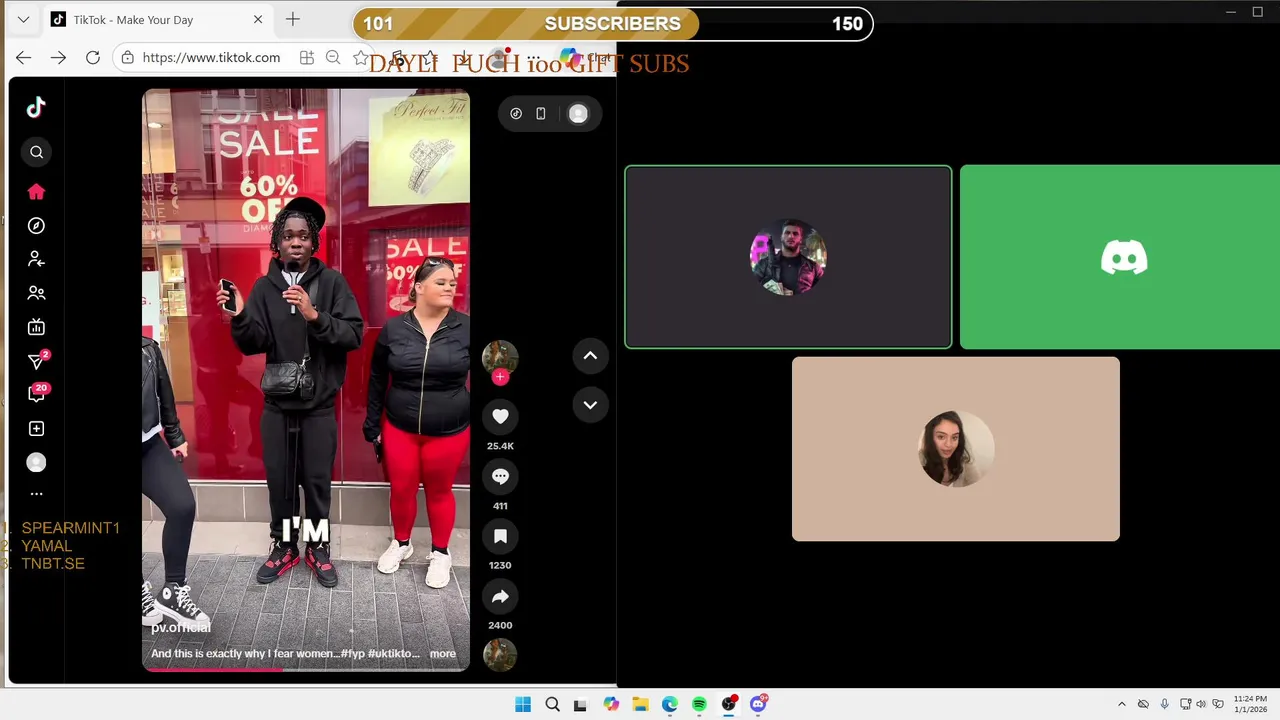Open the Following feed icon
The width and height of the screenshot is (1280, 720).
point(36,259)
